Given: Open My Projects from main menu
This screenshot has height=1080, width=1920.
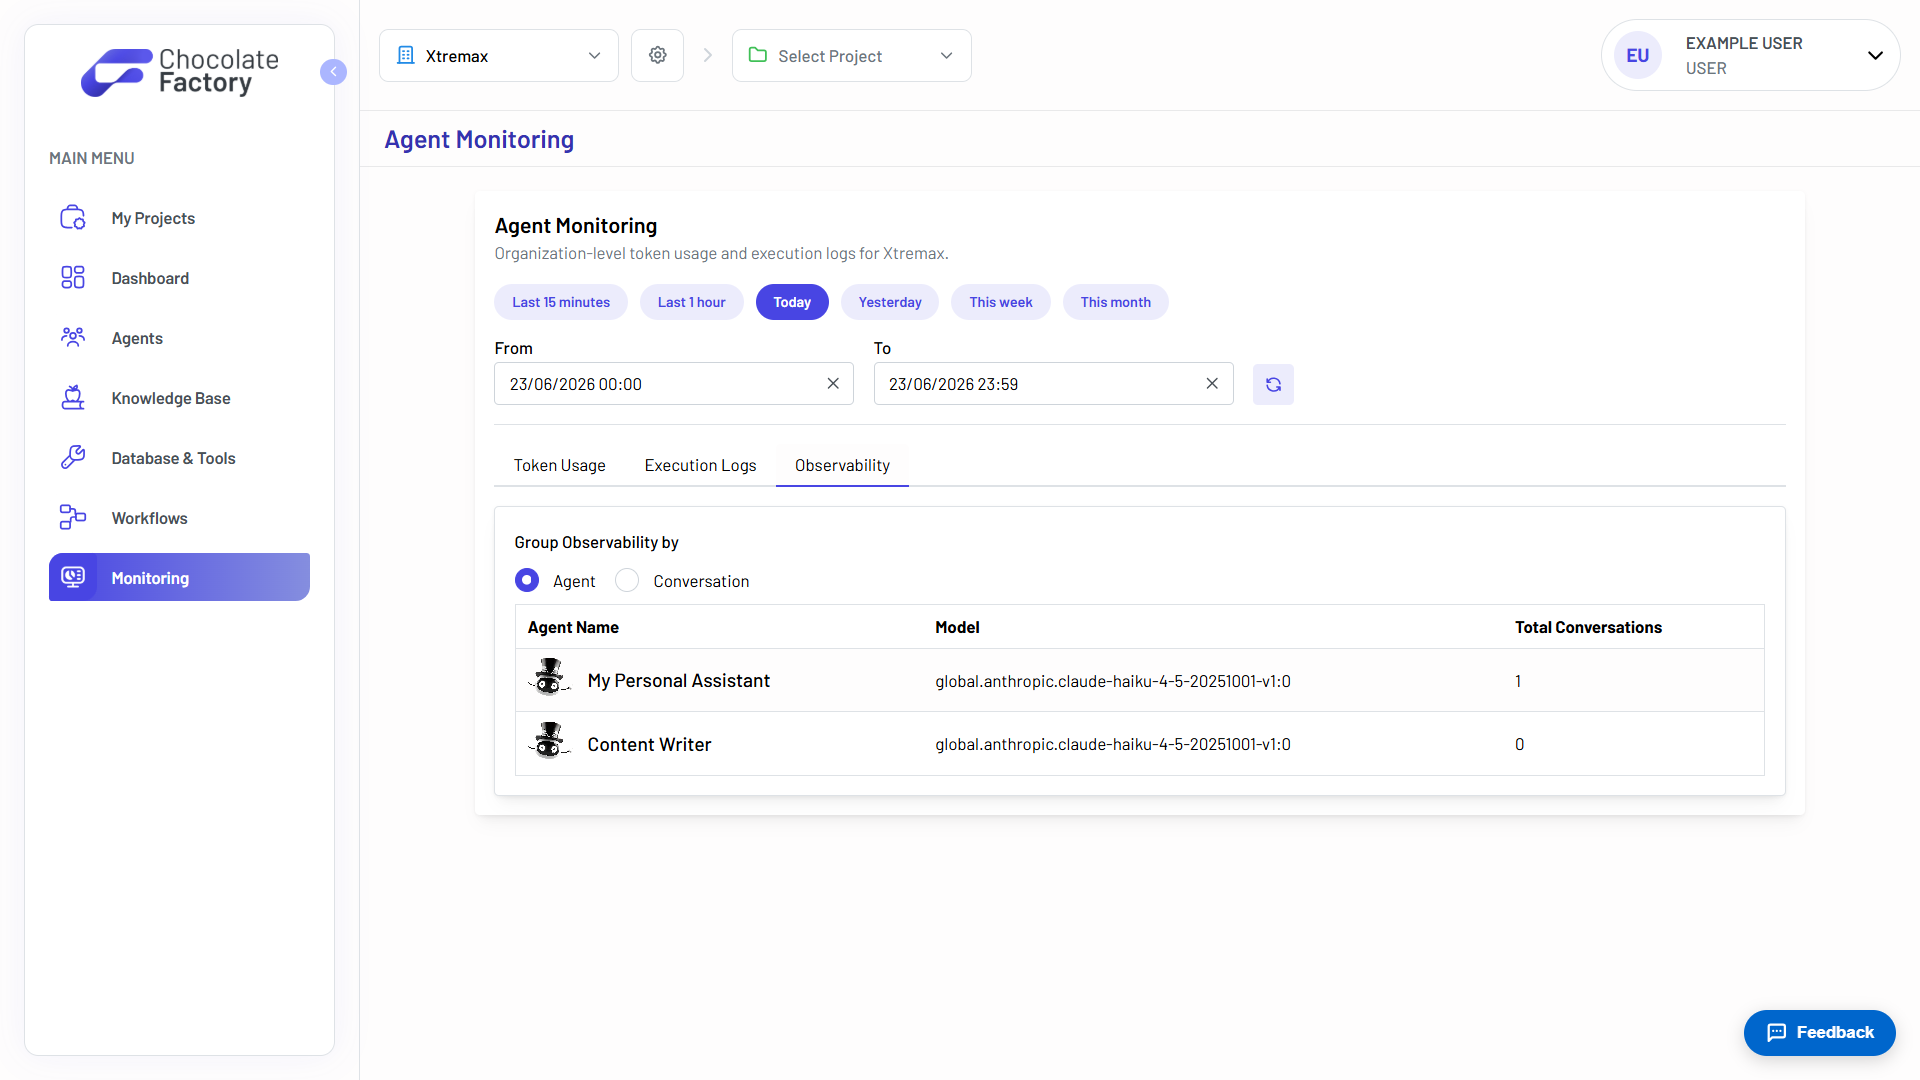Looking at the screenshot, I should click(x=179, y=218).
